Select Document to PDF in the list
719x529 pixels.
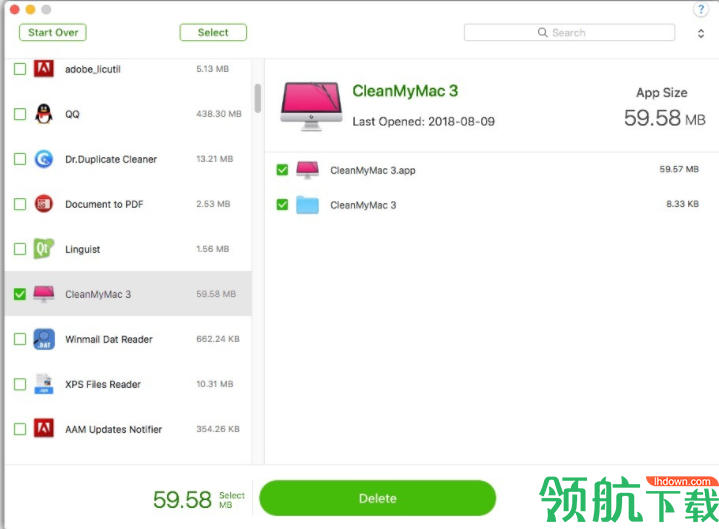click(x=104, y=204)
